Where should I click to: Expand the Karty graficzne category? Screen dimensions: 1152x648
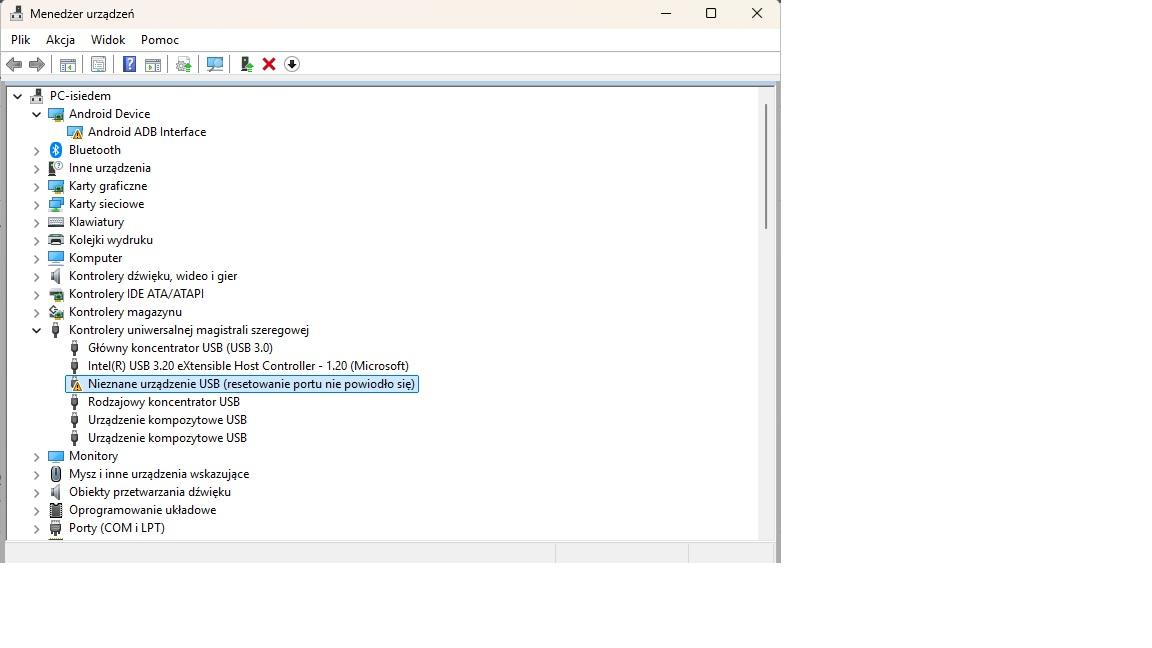click(37, 186)
